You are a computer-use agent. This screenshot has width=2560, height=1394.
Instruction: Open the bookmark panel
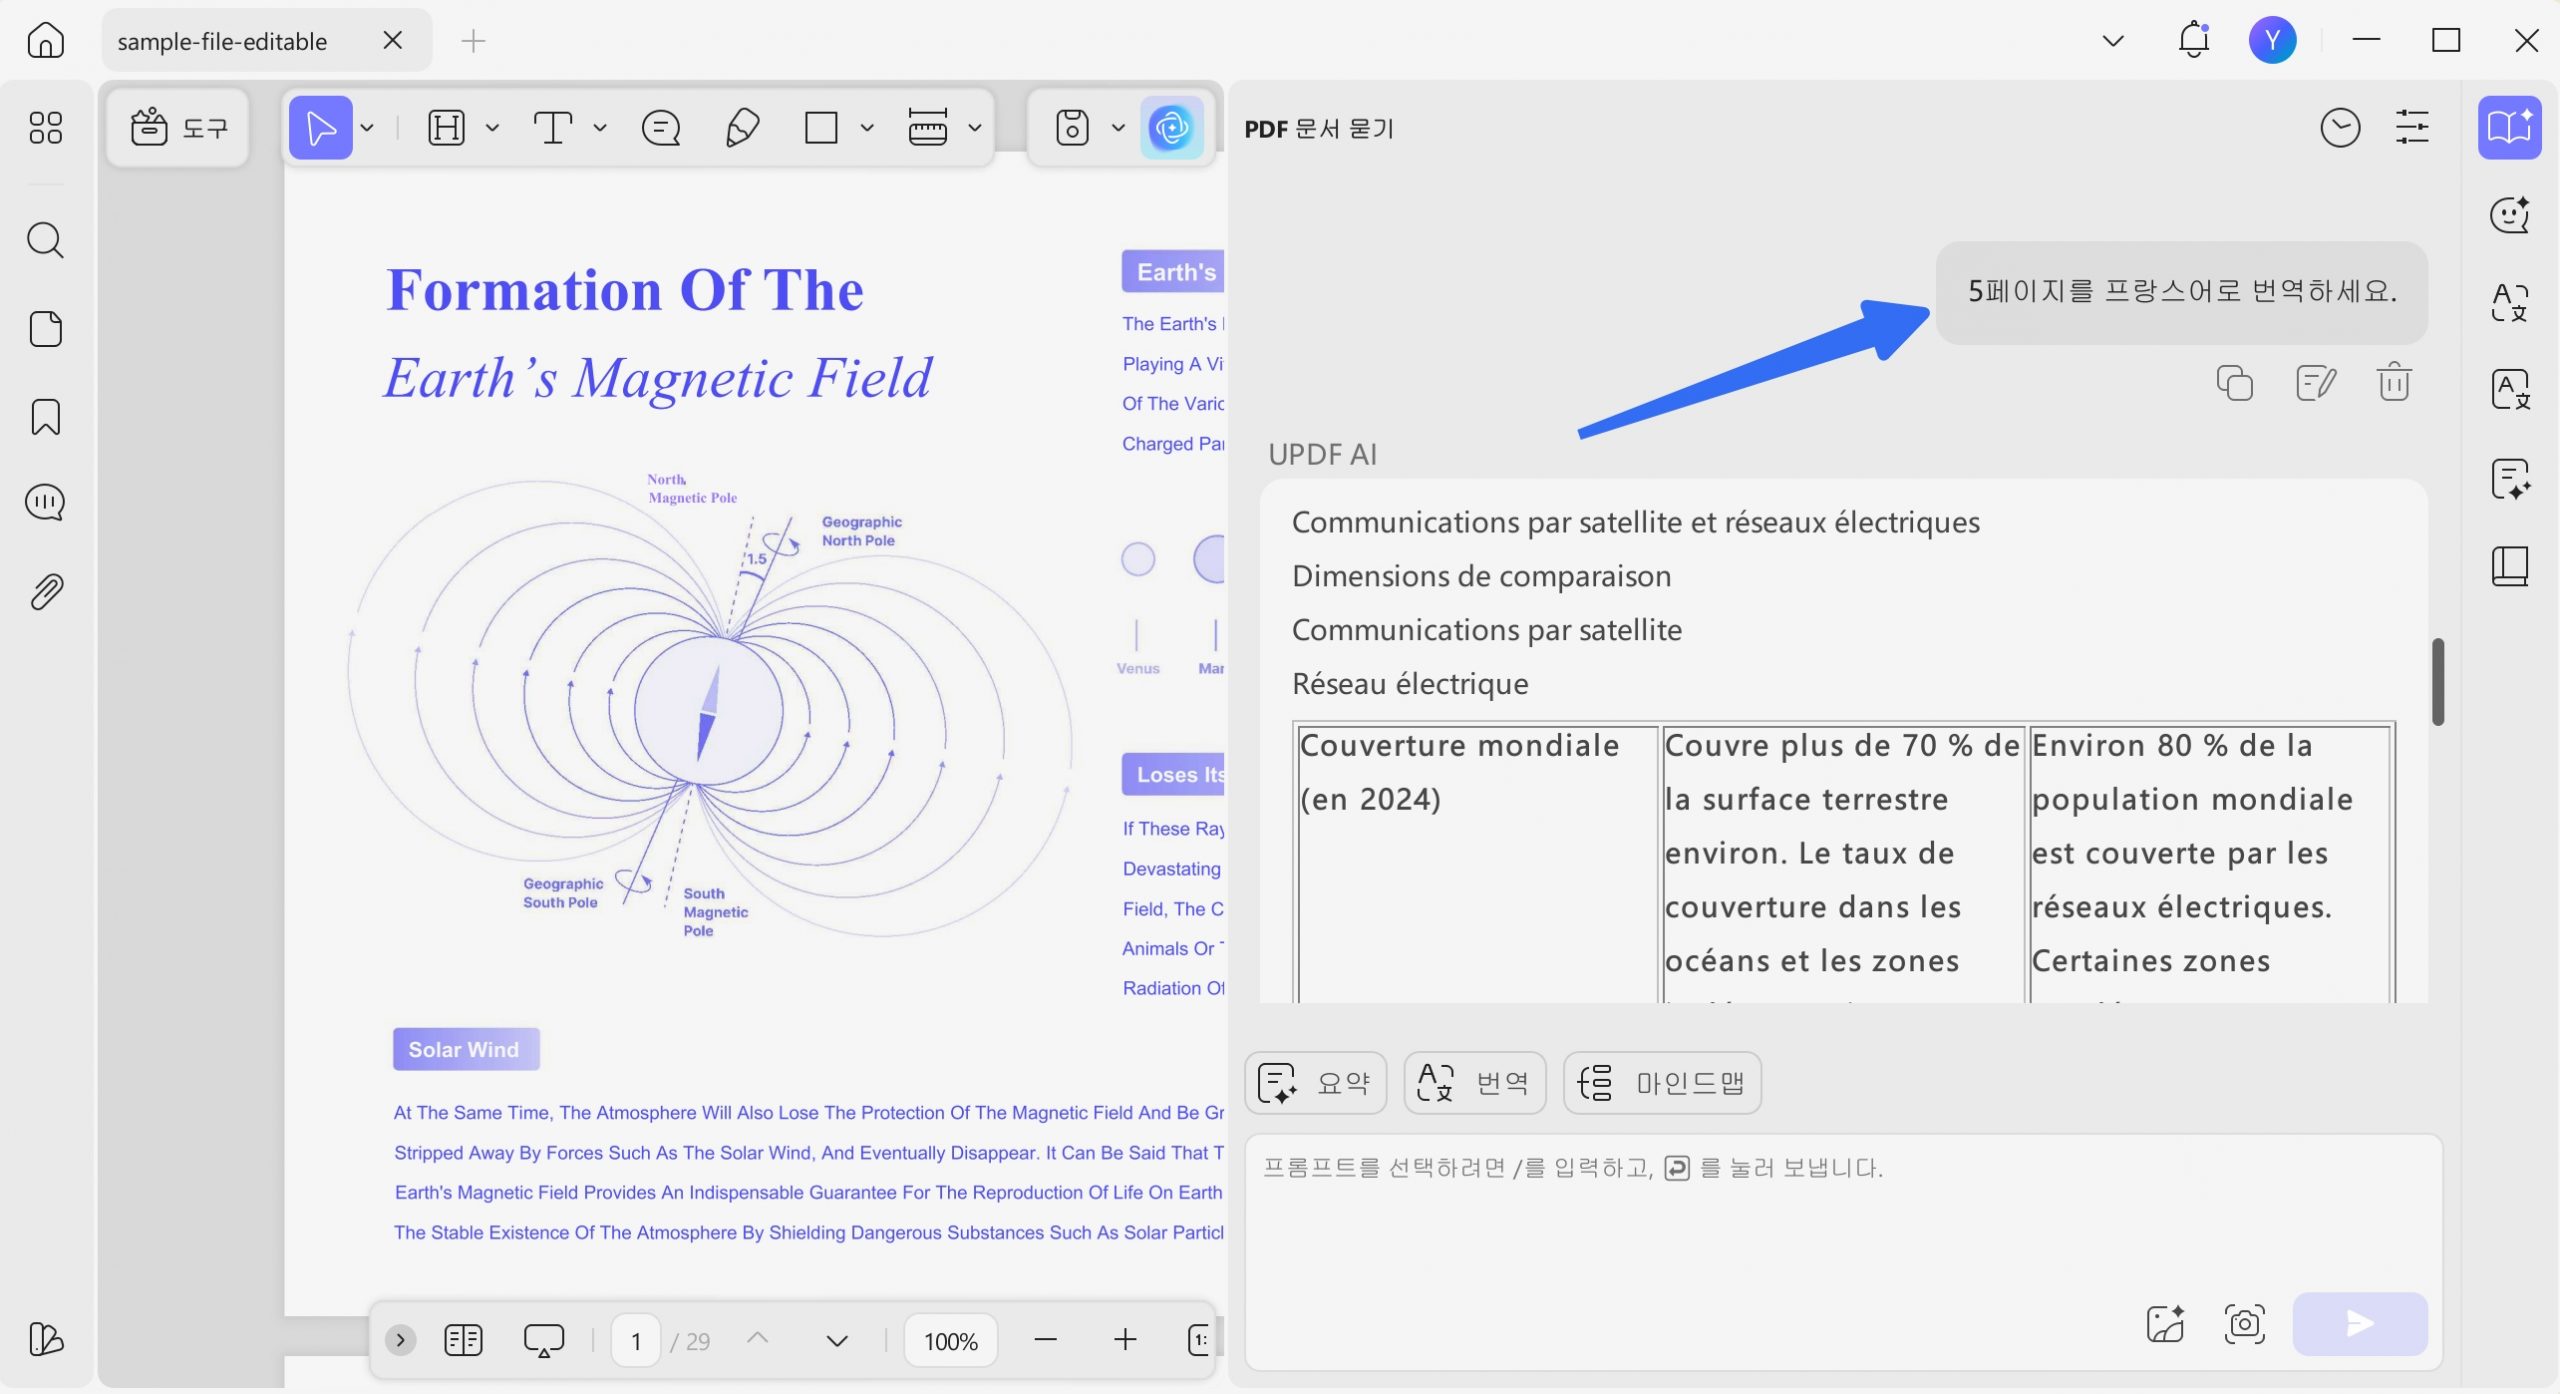click(x=45, y=417)
